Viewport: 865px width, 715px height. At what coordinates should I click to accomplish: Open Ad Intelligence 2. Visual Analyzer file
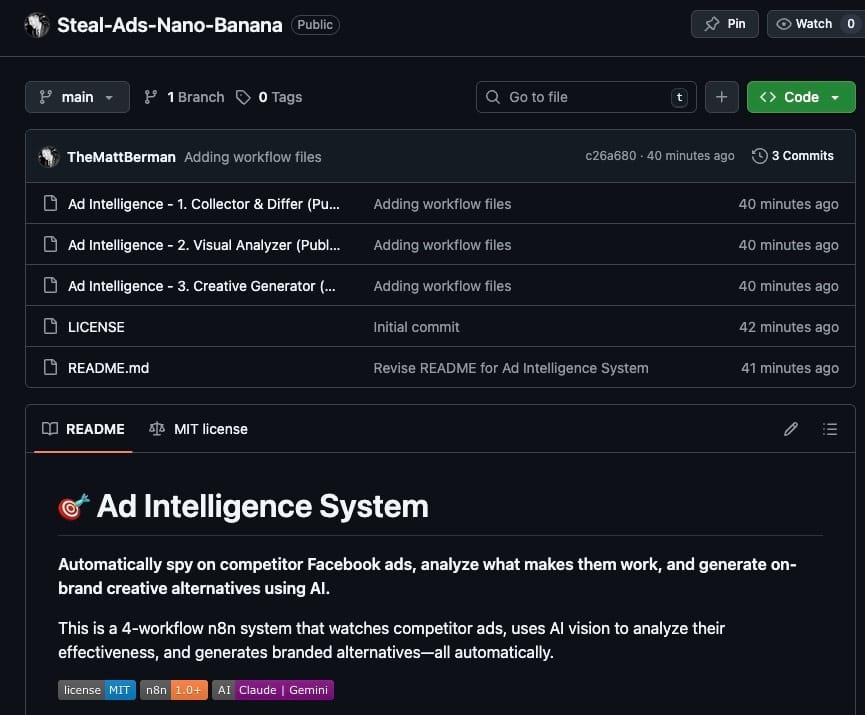pyautogui.click(x=204, y=245)
